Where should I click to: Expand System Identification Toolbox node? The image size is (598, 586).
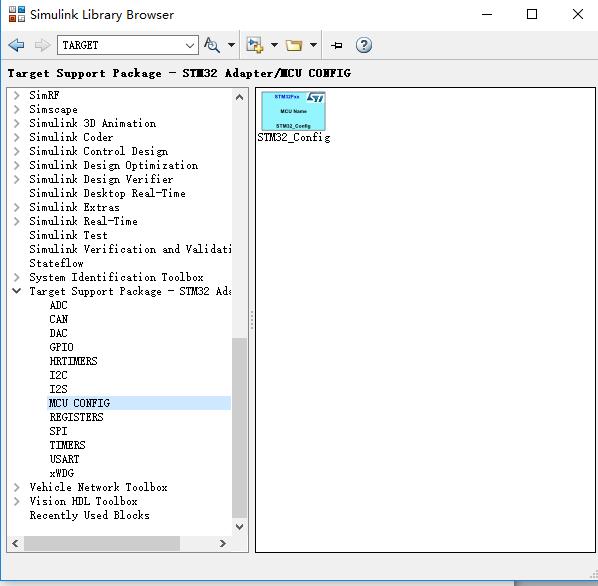pyautogui.click(x=16, y=277)
